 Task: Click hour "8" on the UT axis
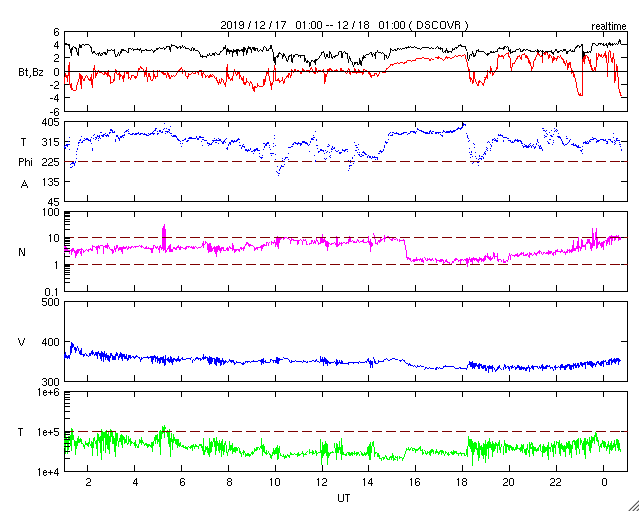pyautogui.click(x=229, y=482)
